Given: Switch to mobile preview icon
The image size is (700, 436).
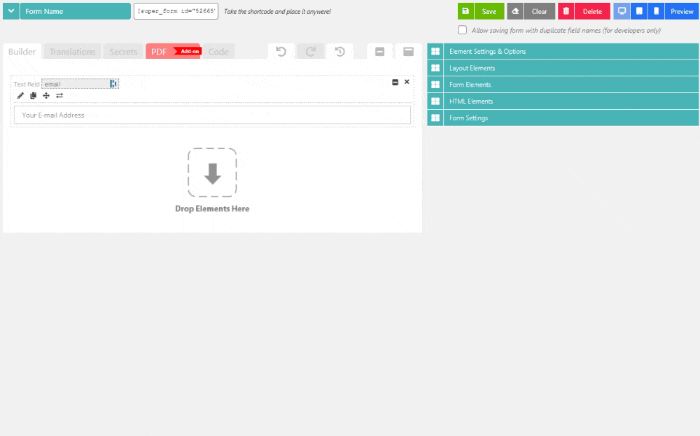Looking at the screenshot, I should click(x=656, y=11).
